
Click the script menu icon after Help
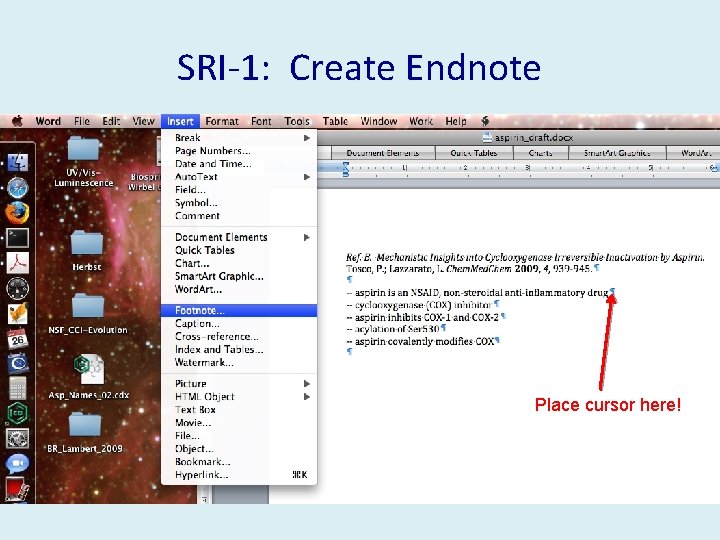(x=485, y=121)
